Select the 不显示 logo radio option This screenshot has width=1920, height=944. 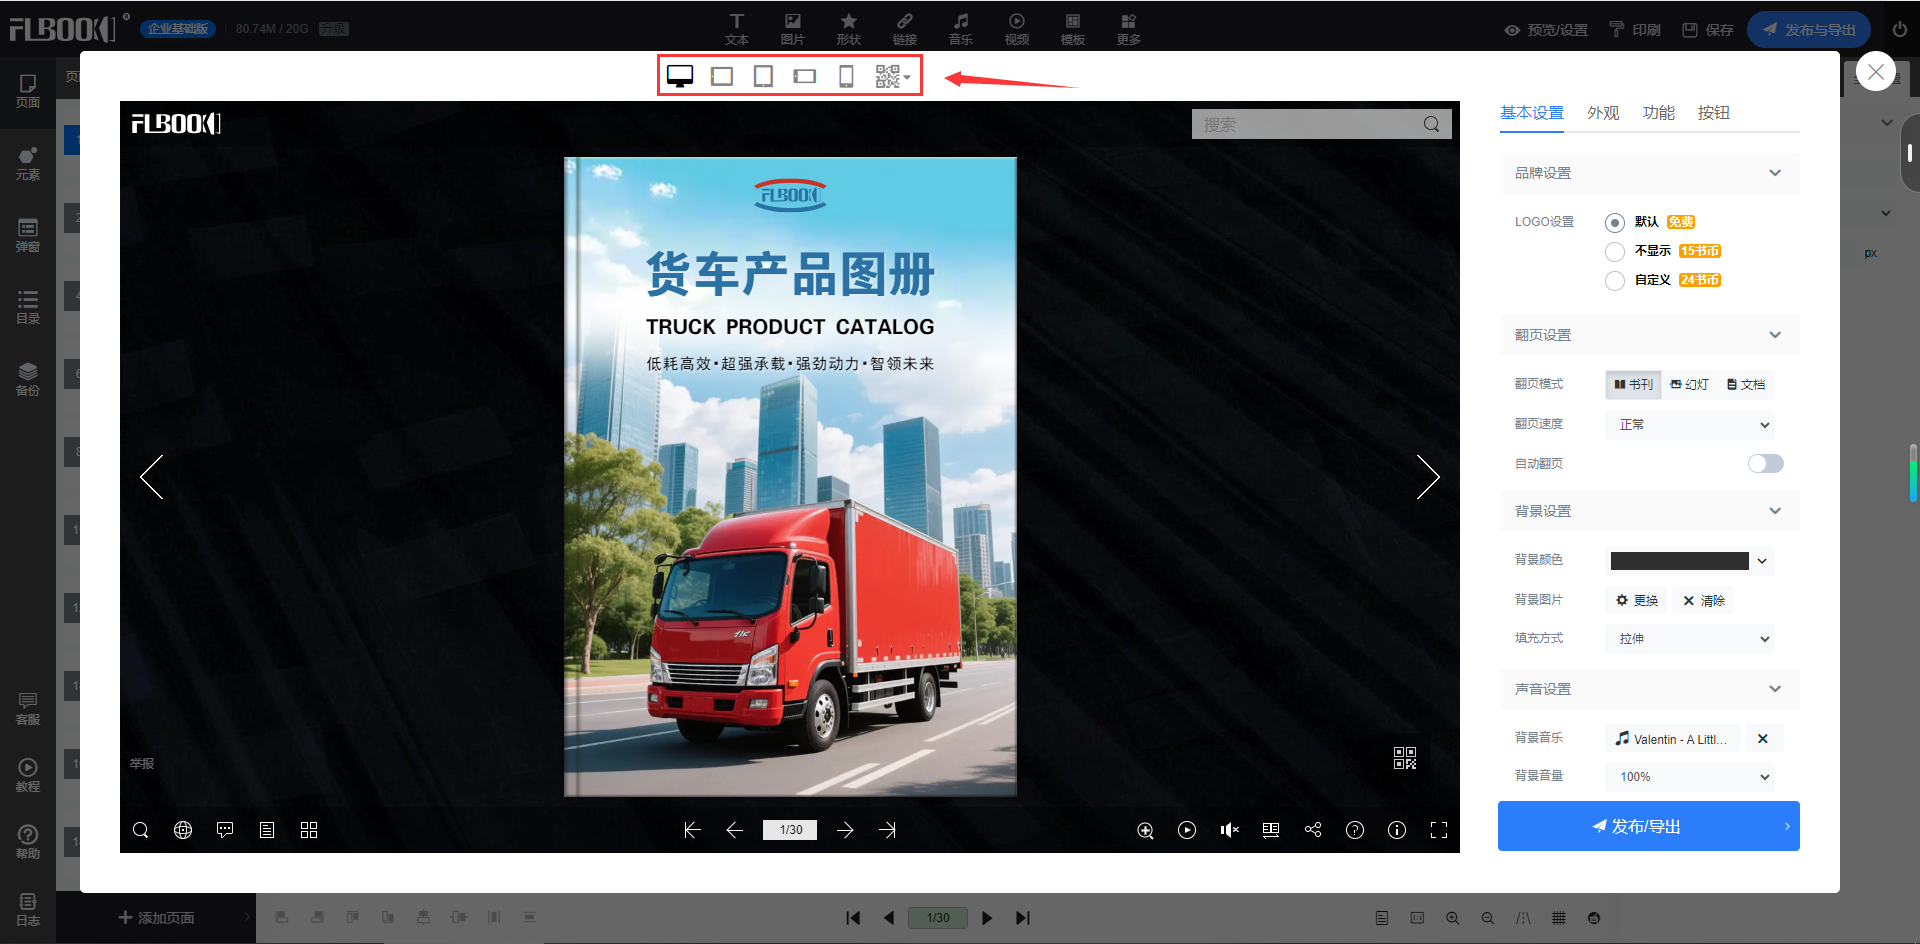pos(1614,252)
